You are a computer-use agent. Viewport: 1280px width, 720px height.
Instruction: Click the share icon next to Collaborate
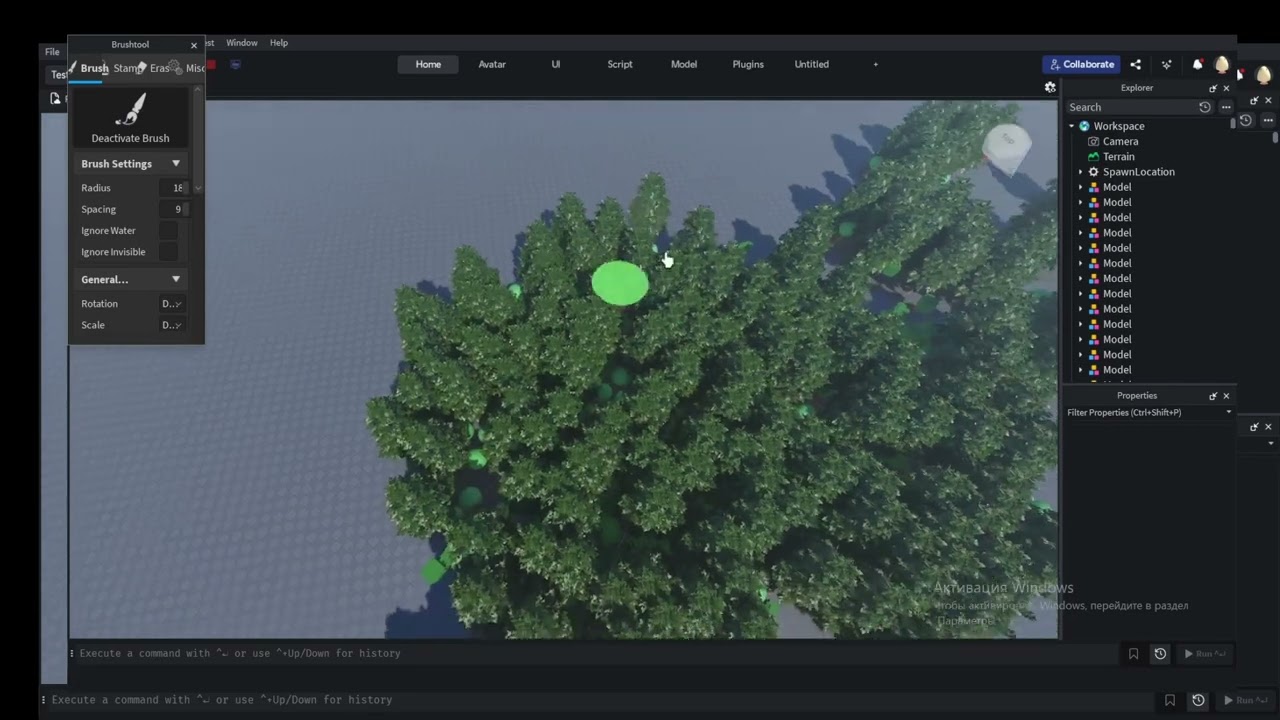tap(1135, 64)
